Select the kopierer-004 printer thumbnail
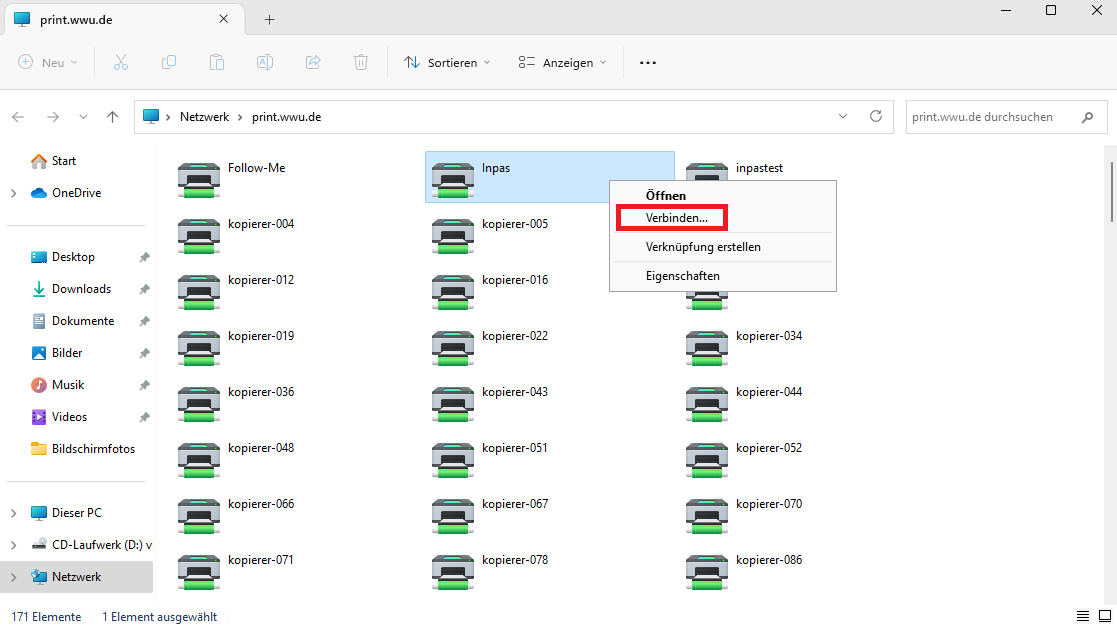1117x627 pixels. 199,237
